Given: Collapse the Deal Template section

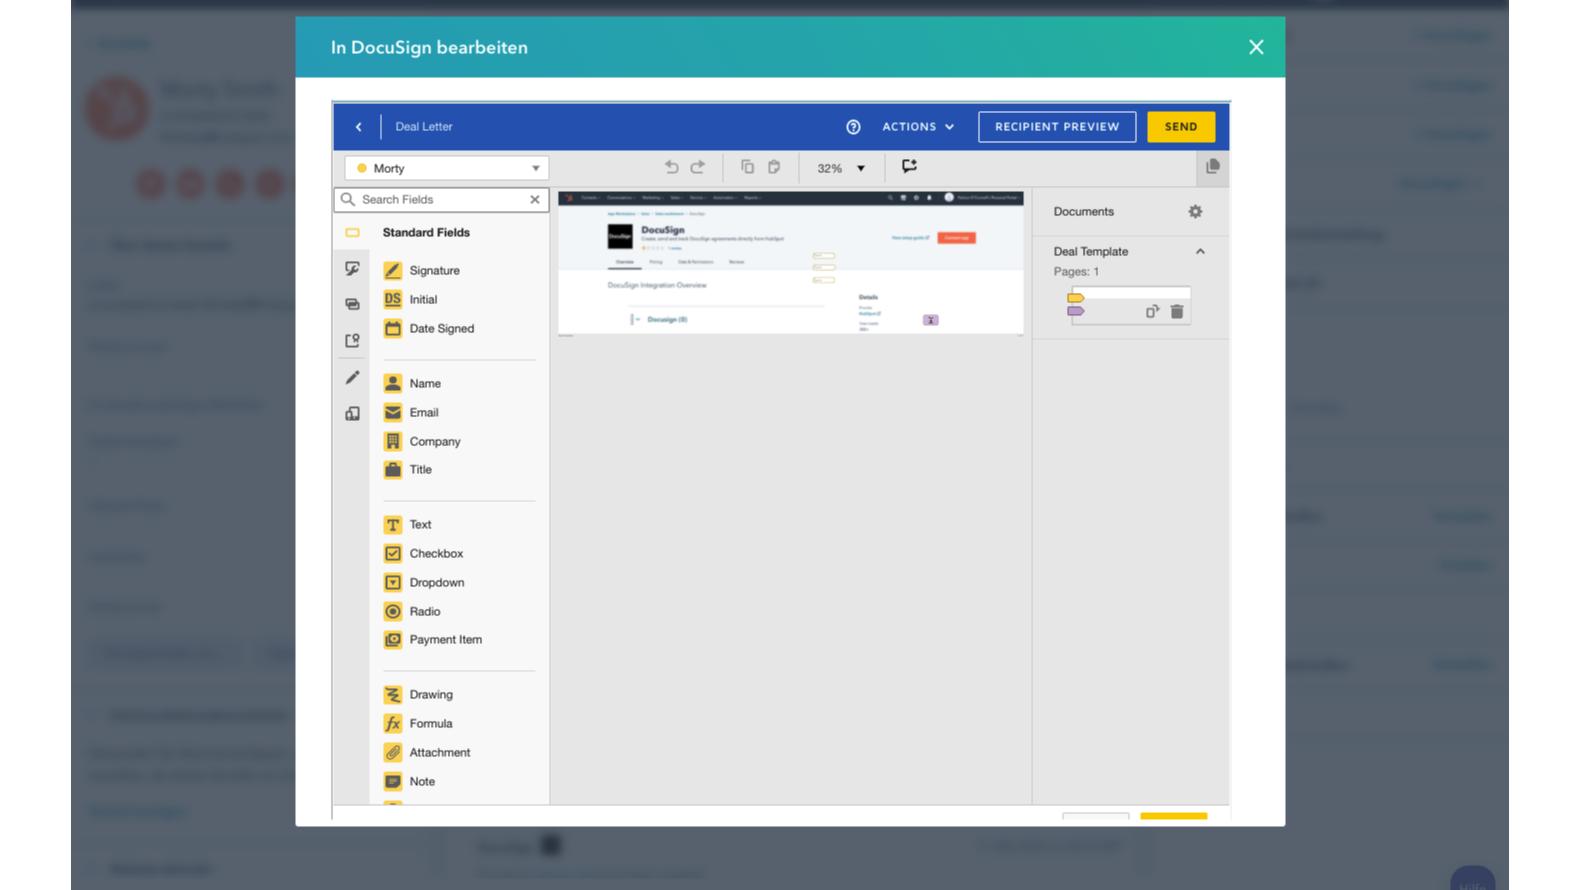Looking at the screenshot, I should (x=1200, y=252).
